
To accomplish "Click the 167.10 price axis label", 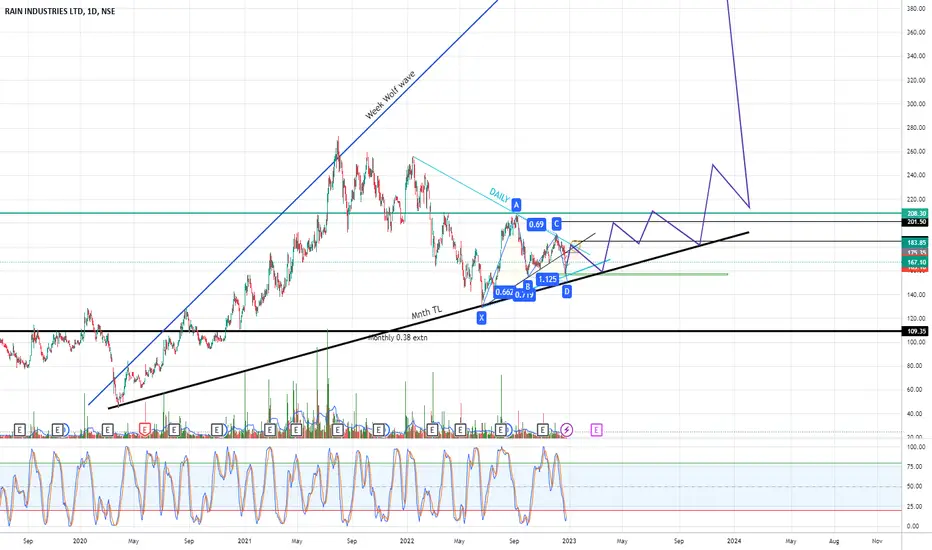I will [x=916, y=262].
